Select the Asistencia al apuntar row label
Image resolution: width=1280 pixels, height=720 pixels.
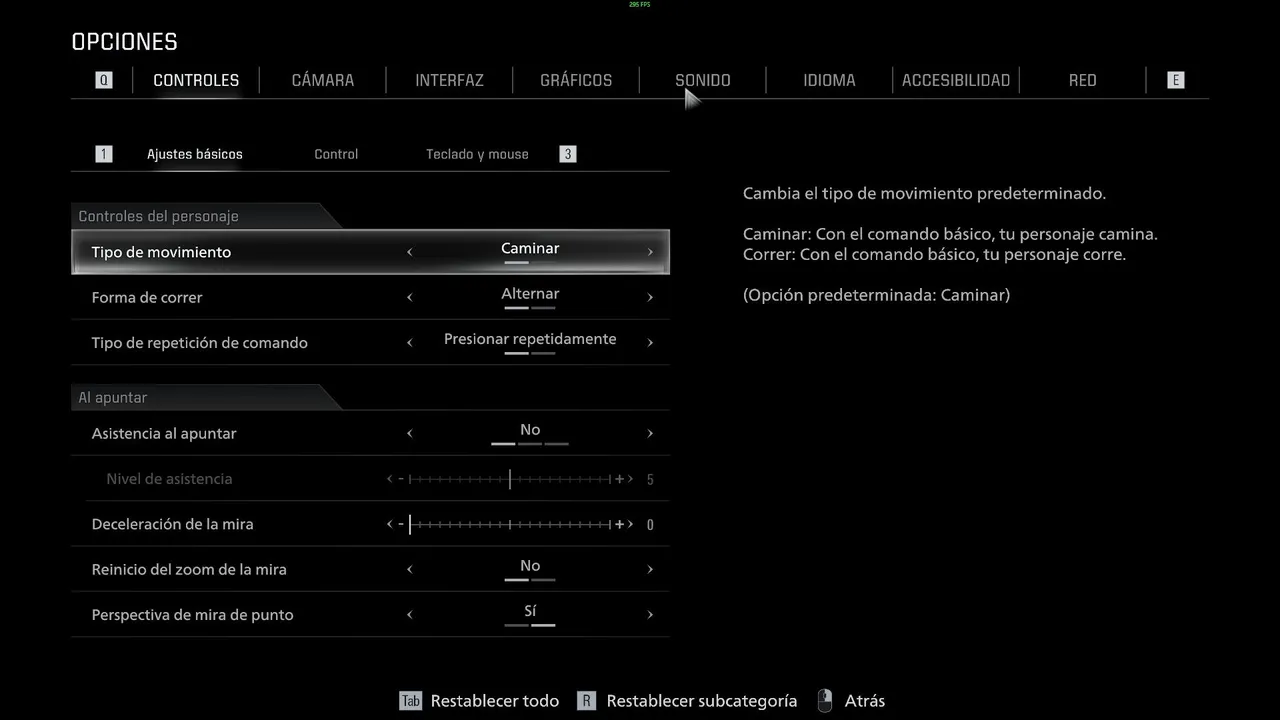pyautogui.click(x=164, y=433)
